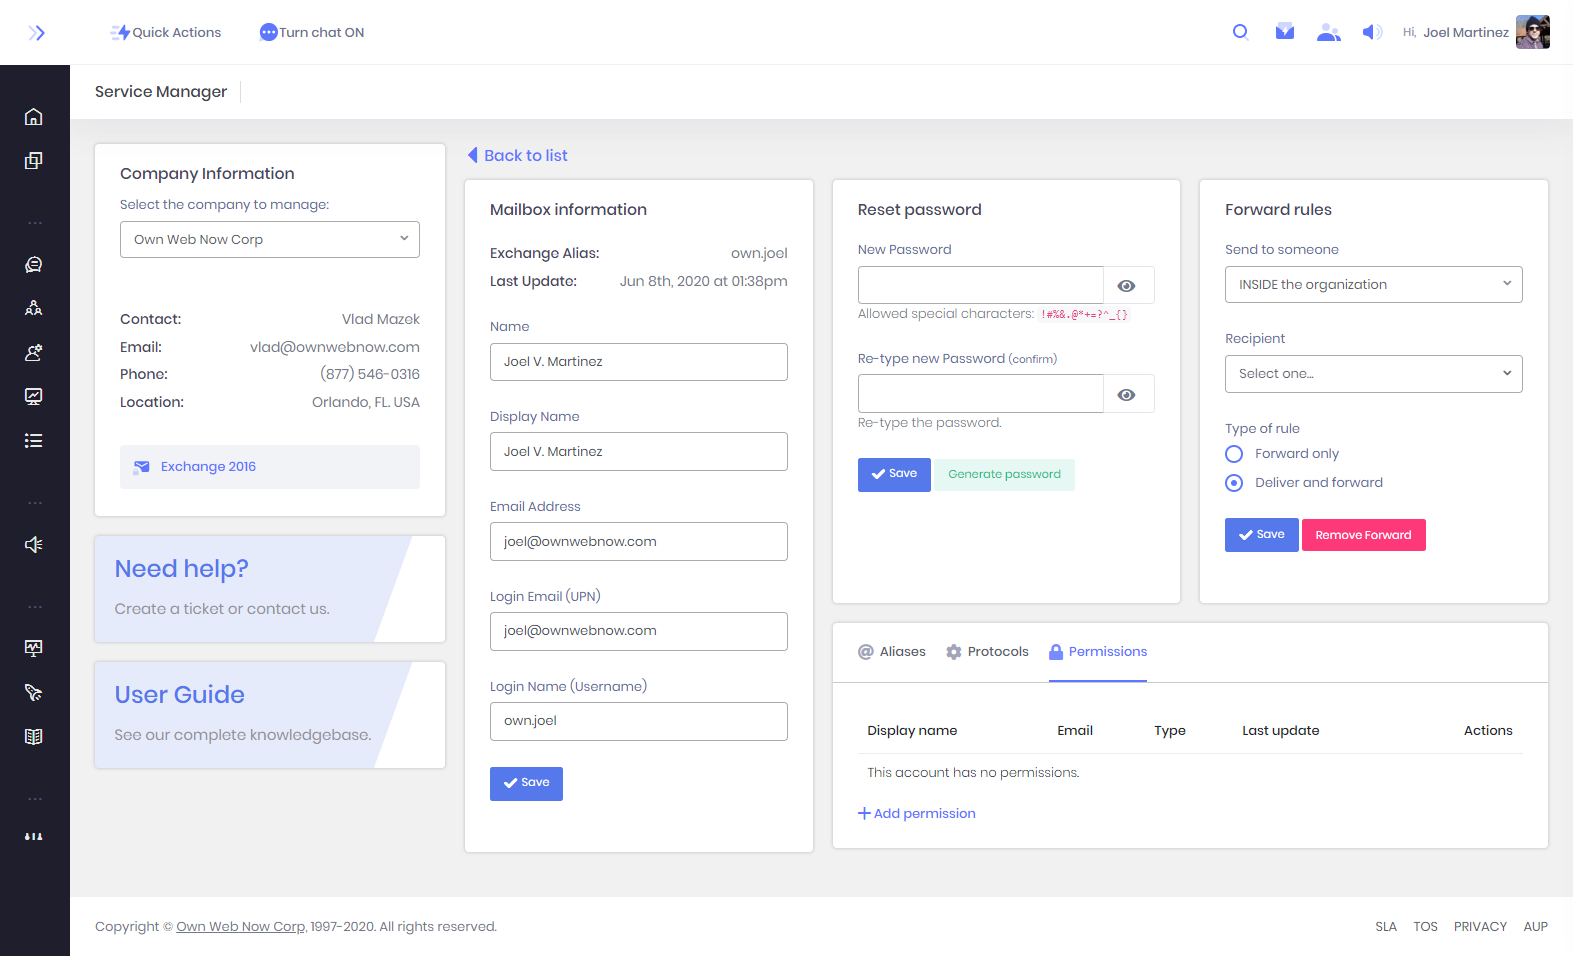Viewport: 1573px width, 956px height.
Task: Open the mail envelope icon in header
Action: (1285, 32)
